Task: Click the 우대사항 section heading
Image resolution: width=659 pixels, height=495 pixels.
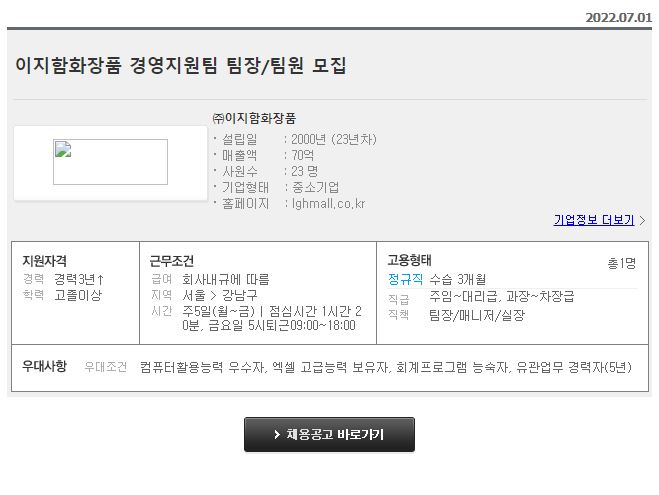Action: coord(45,366)
